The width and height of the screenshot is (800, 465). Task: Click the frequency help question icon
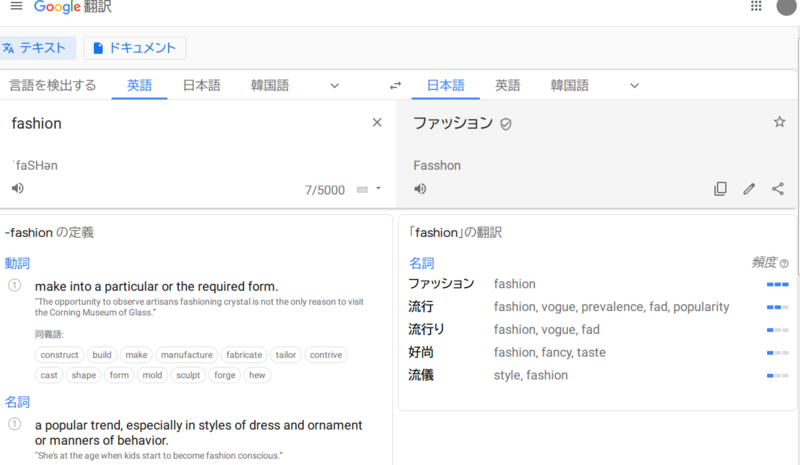pos(784,263)
